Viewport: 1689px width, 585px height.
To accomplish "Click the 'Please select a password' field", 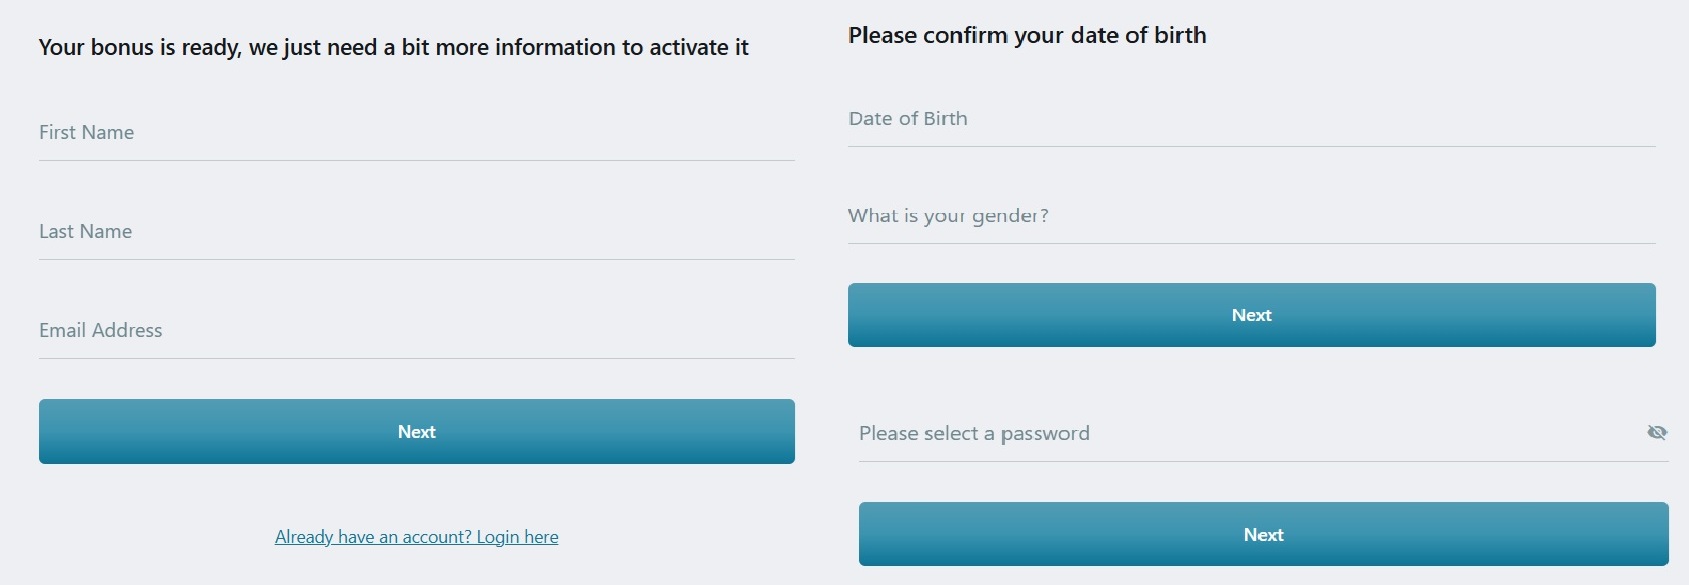I will coord(1240,434).
